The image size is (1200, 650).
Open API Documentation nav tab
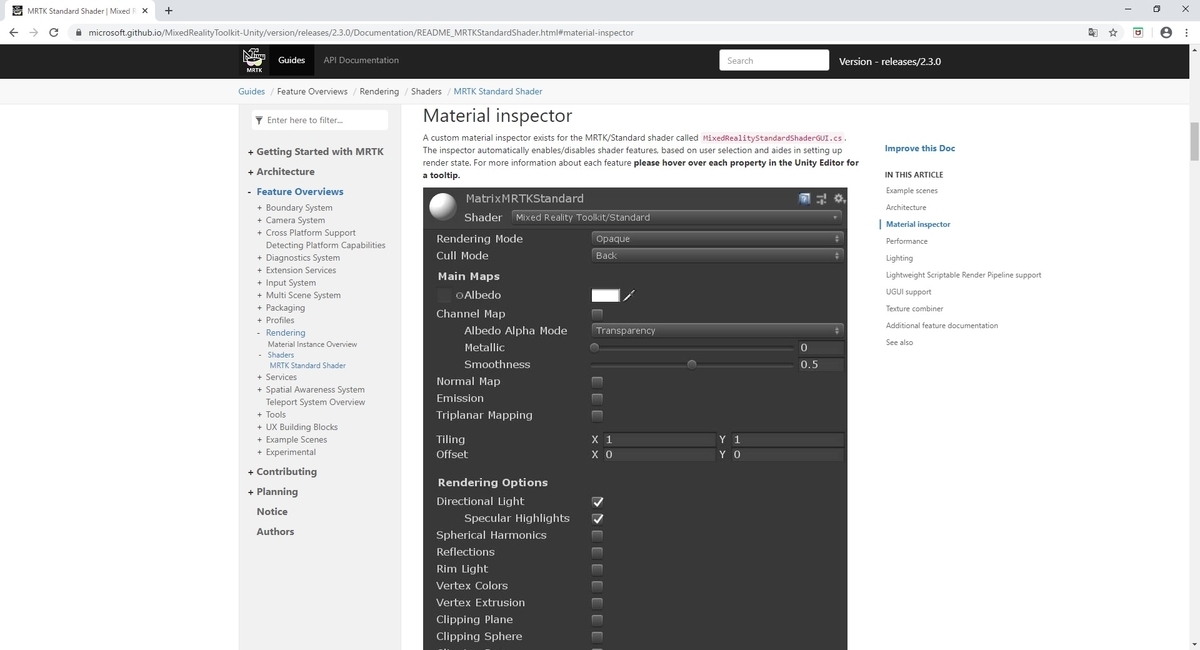(361, 60)
